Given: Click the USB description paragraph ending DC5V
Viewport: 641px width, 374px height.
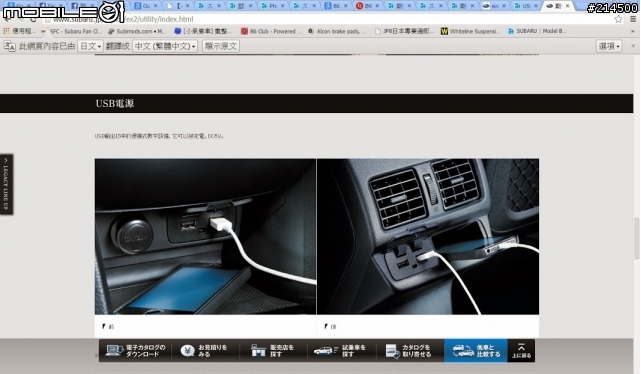Looking at the screenshot, I should tap(159, 136).
